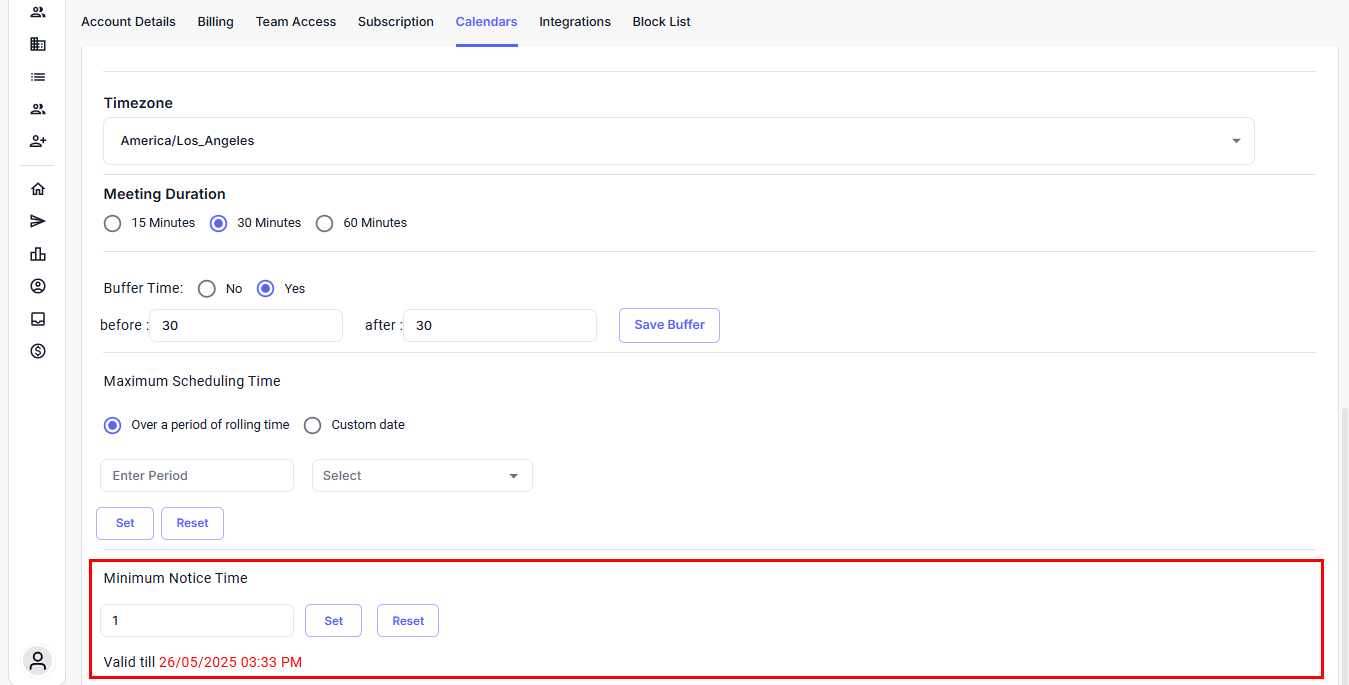This screenshot has height=685, width=1349.
Task: Click the user avatar at sidebar bottom
Action: (x=38, y=661)
